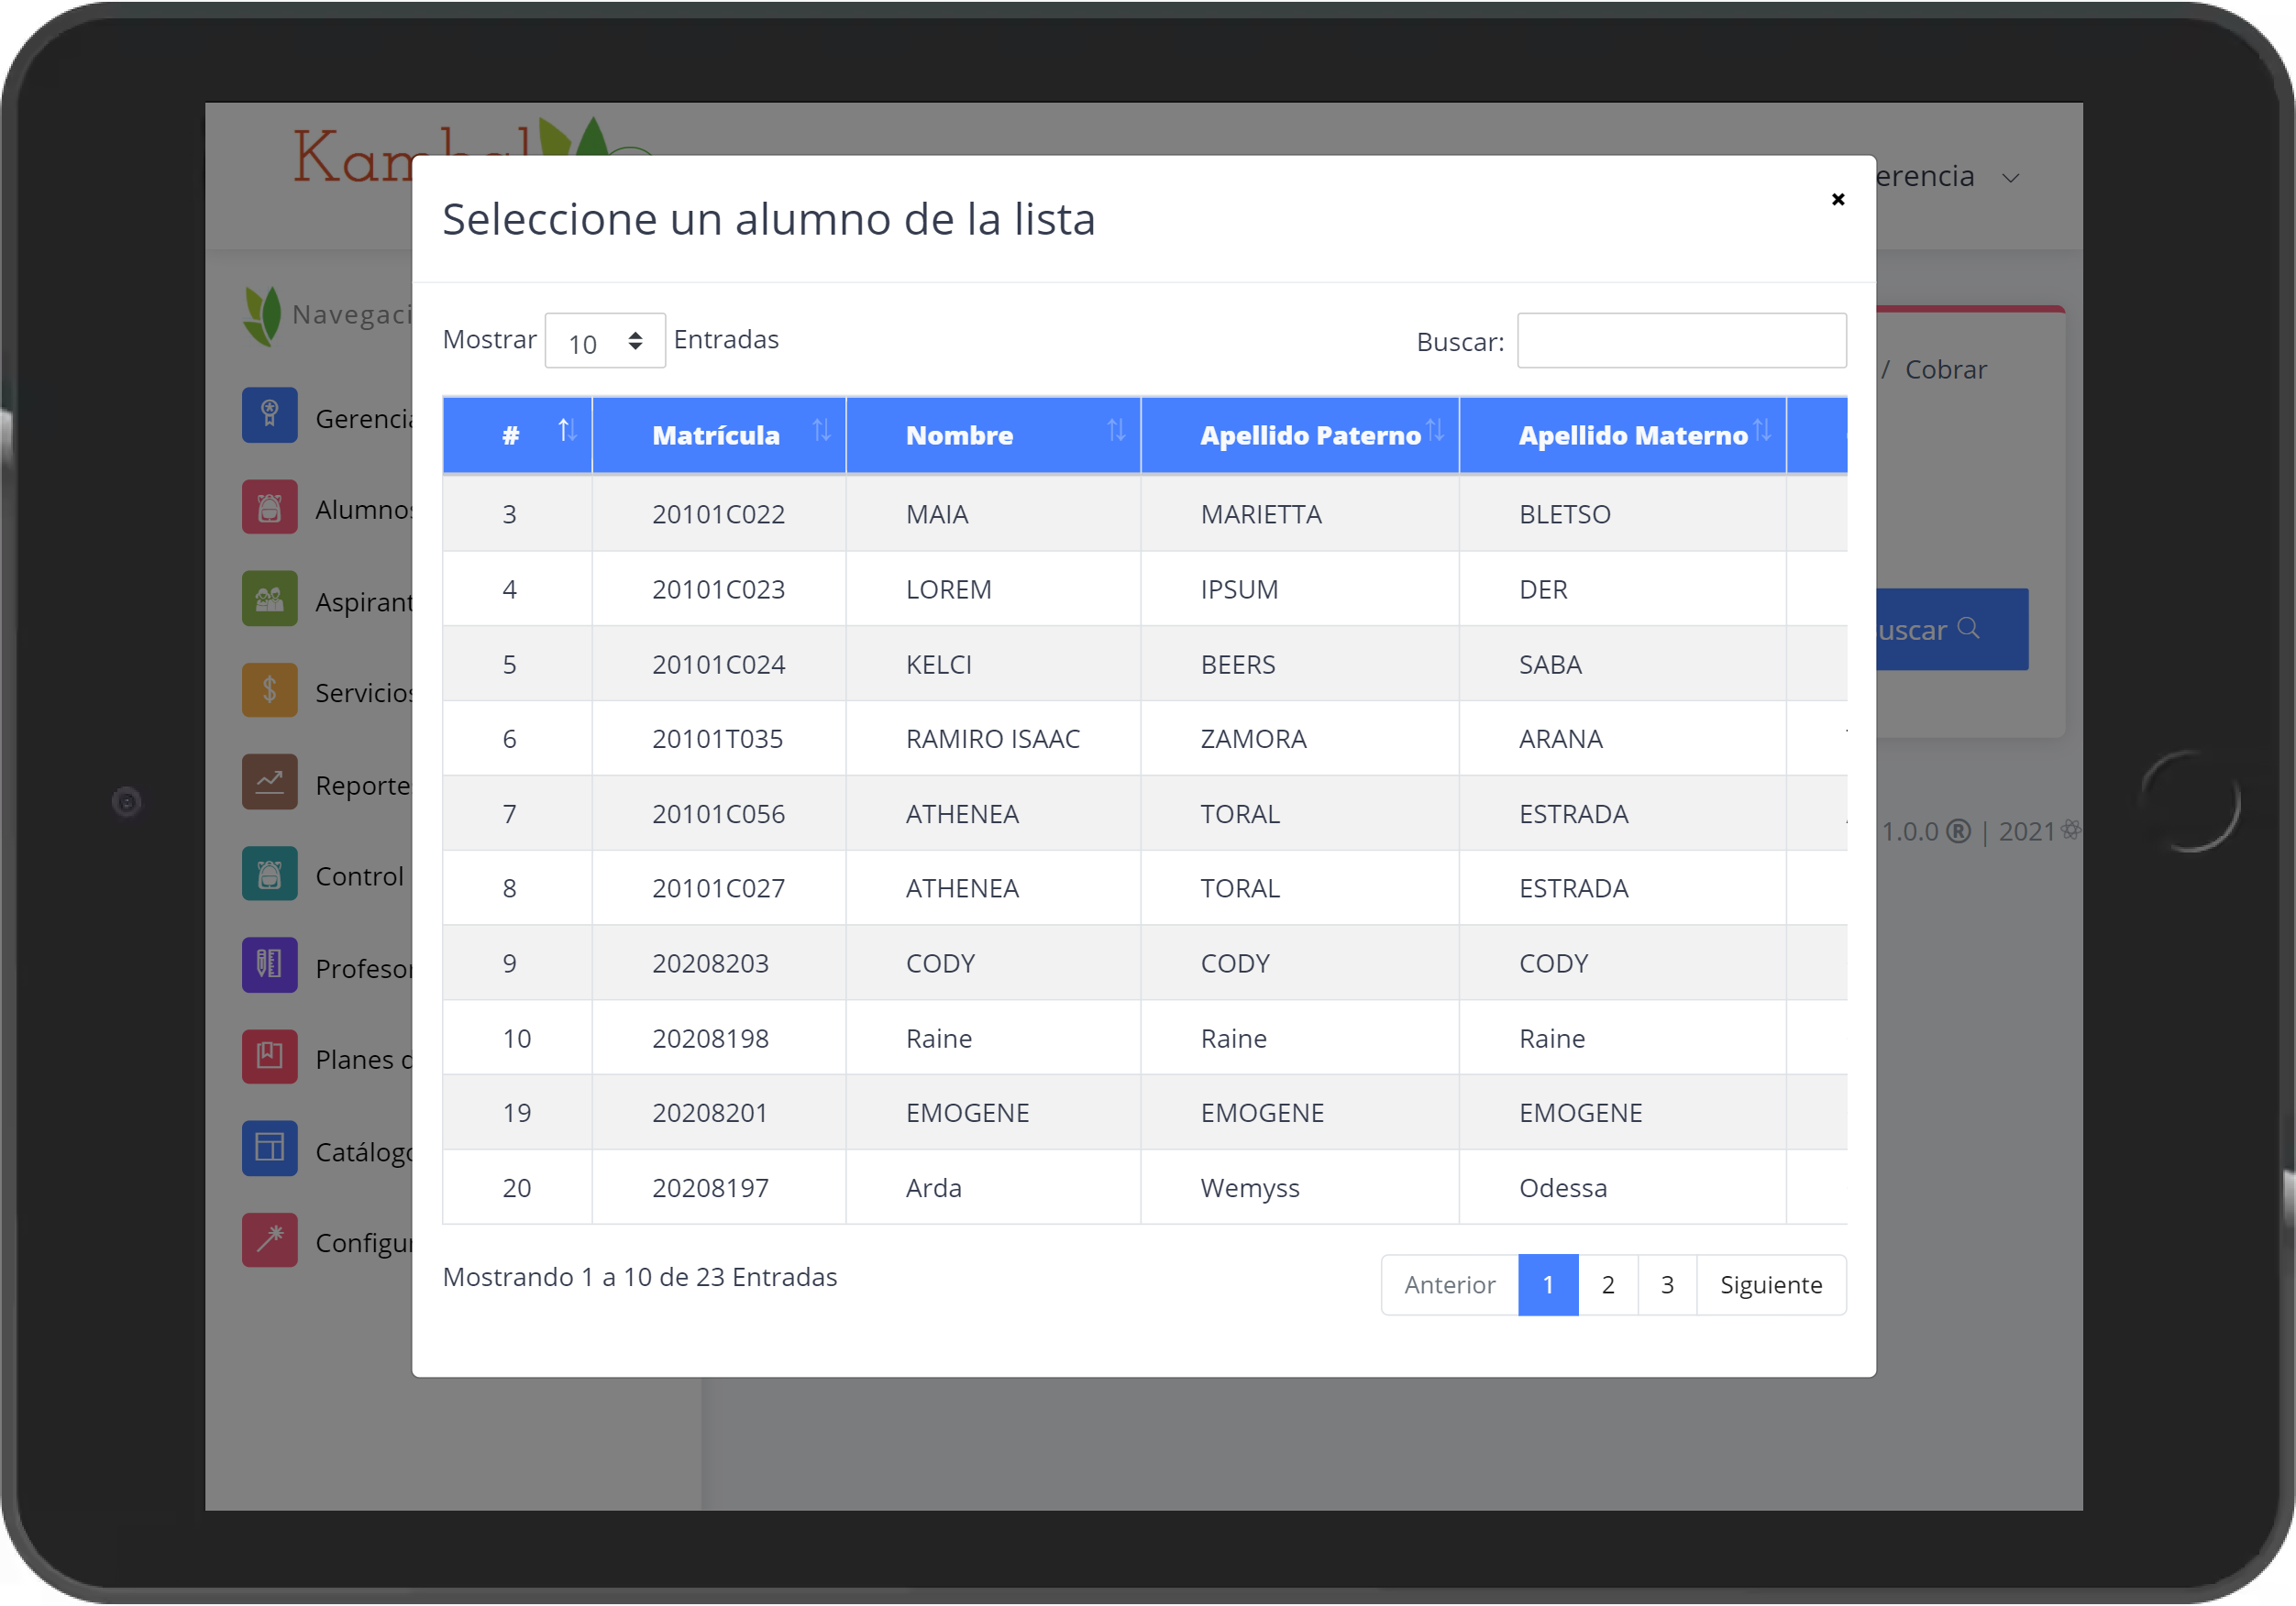Click the Mostrando 1 a 10 entries text

point(640,1277)
